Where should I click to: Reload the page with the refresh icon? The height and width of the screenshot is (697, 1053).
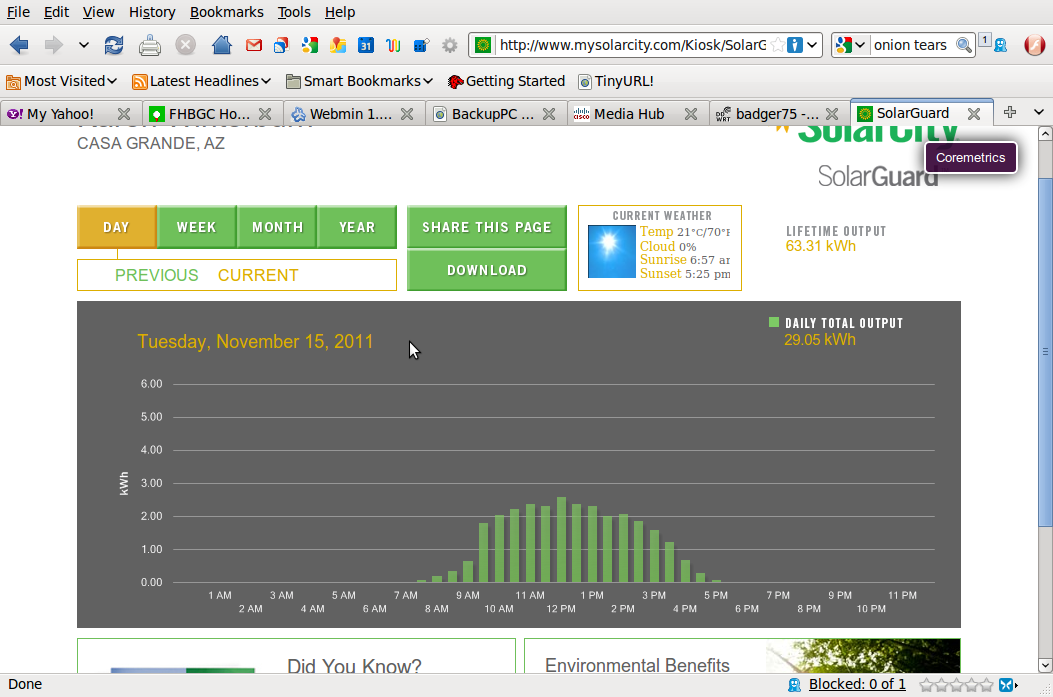(114, 45)
